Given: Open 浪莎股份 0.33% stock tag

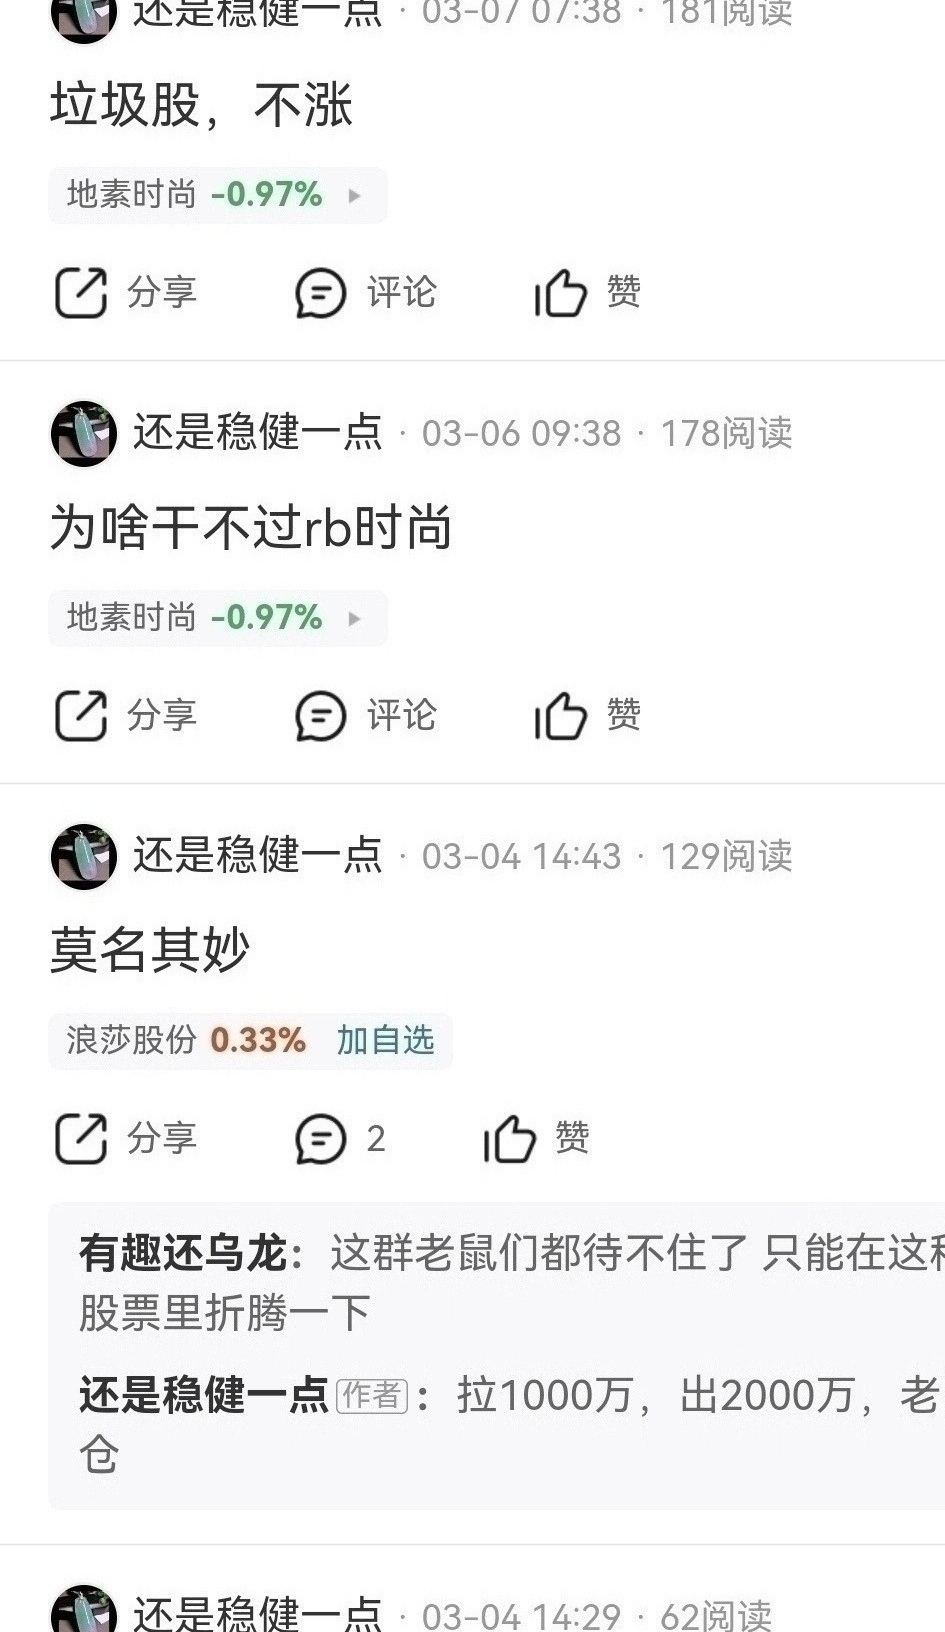Looking at the screenshot, I should [186, 1040].
